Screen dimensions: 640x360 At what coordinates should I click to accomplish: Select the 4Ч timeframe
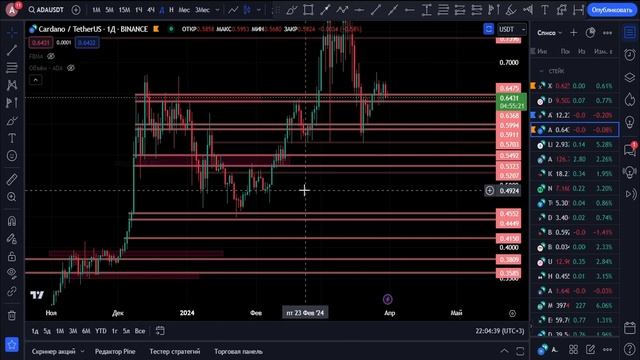tap(151, 10)
